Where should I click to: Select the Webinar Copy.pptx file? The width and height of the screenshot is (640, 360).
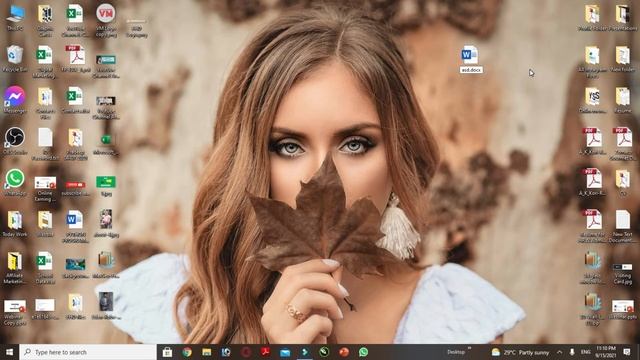15,312
